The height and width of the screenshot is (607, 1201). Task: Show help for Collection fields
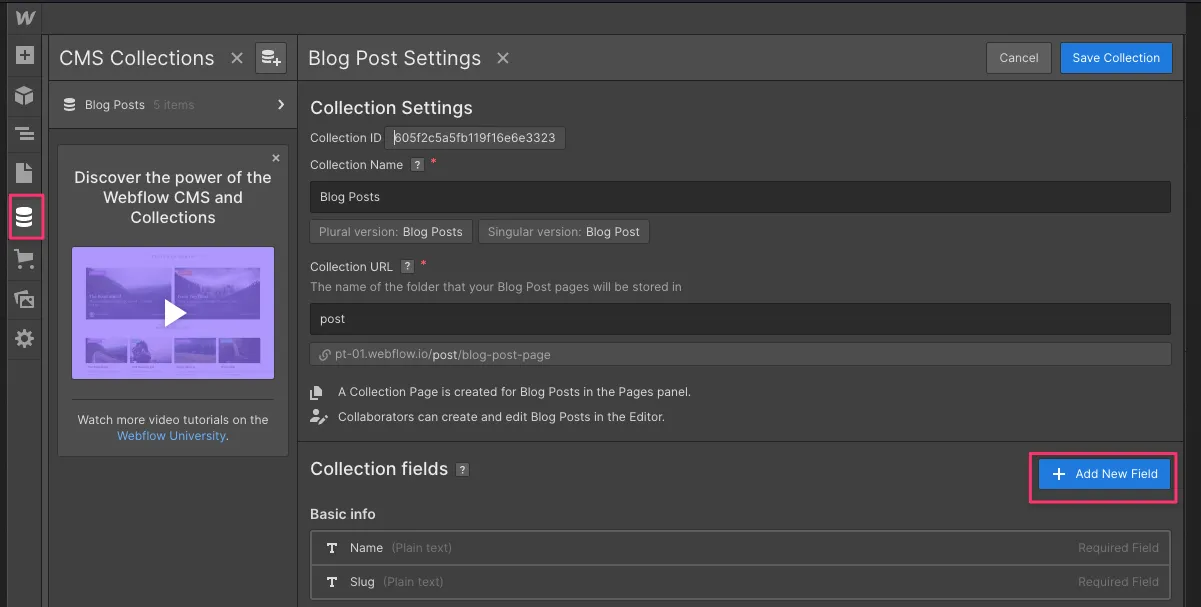click(x=462, y=469)
